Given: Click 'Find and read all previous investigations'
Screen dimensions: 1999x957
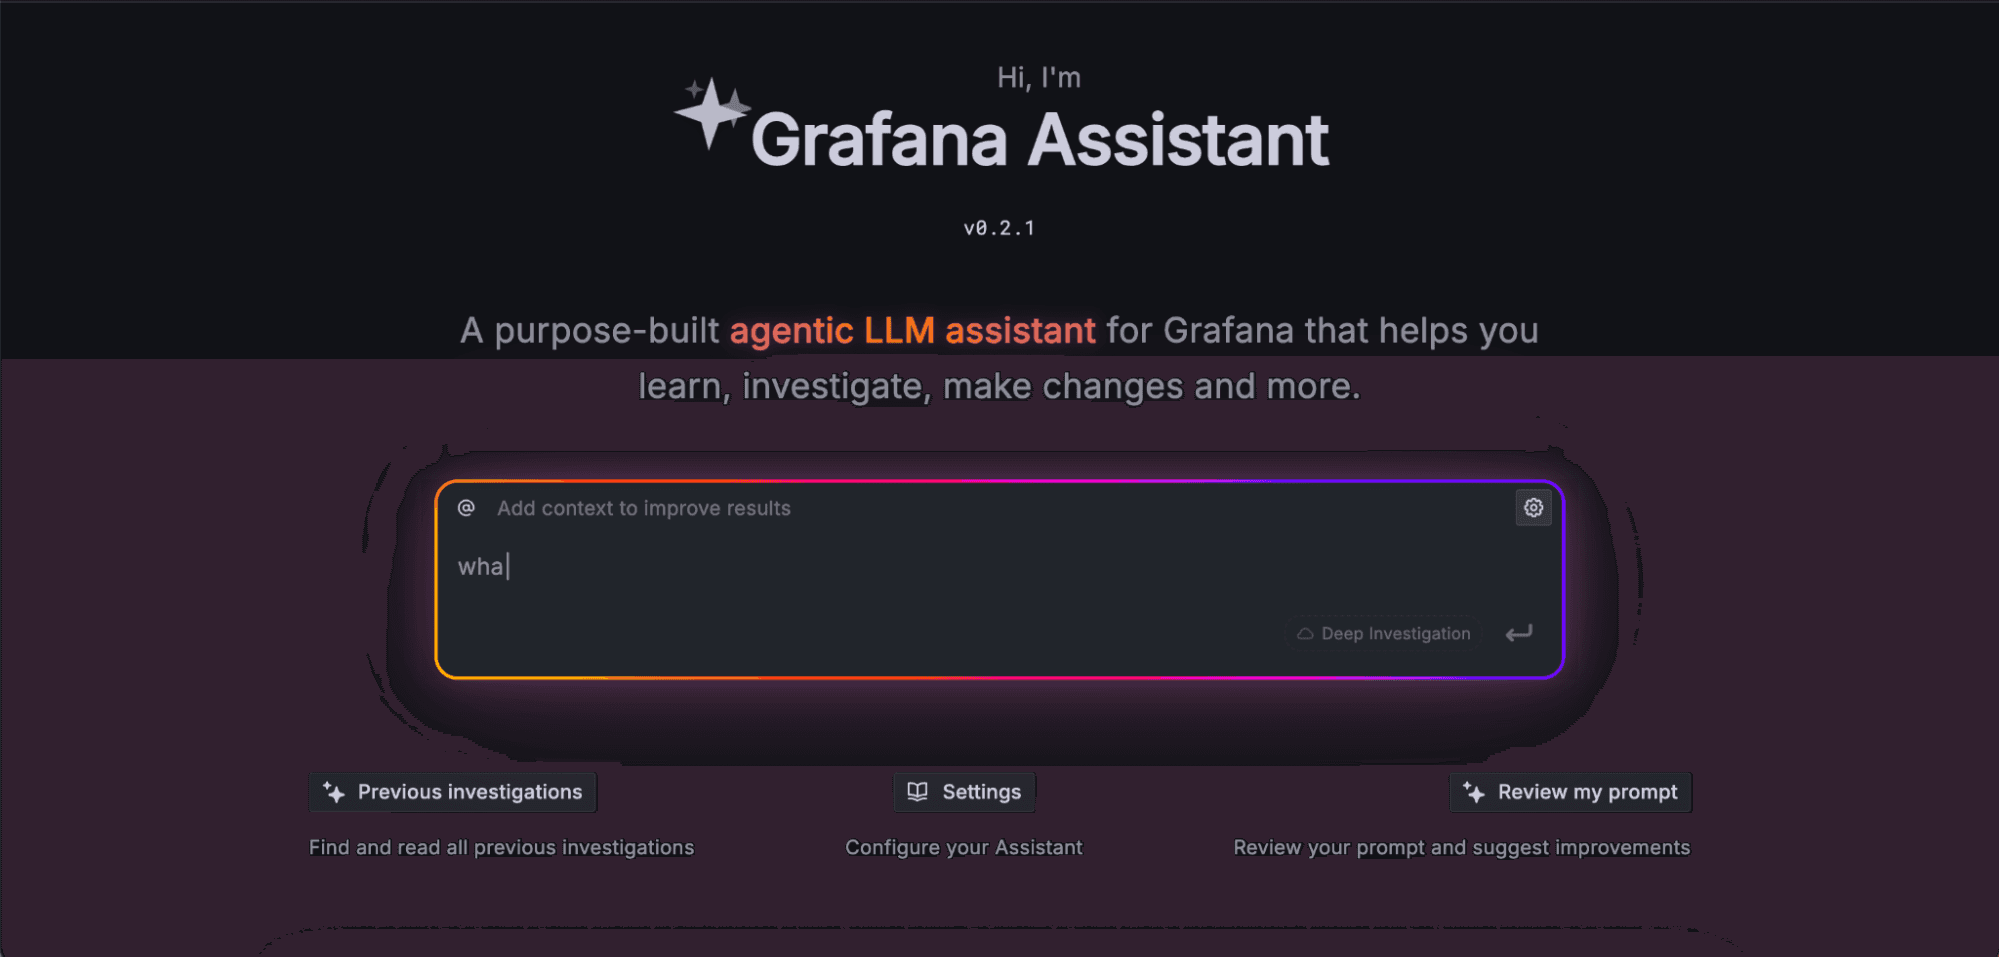Looking at the screenshot, I should pyautogui.click(x=502, y=847).
